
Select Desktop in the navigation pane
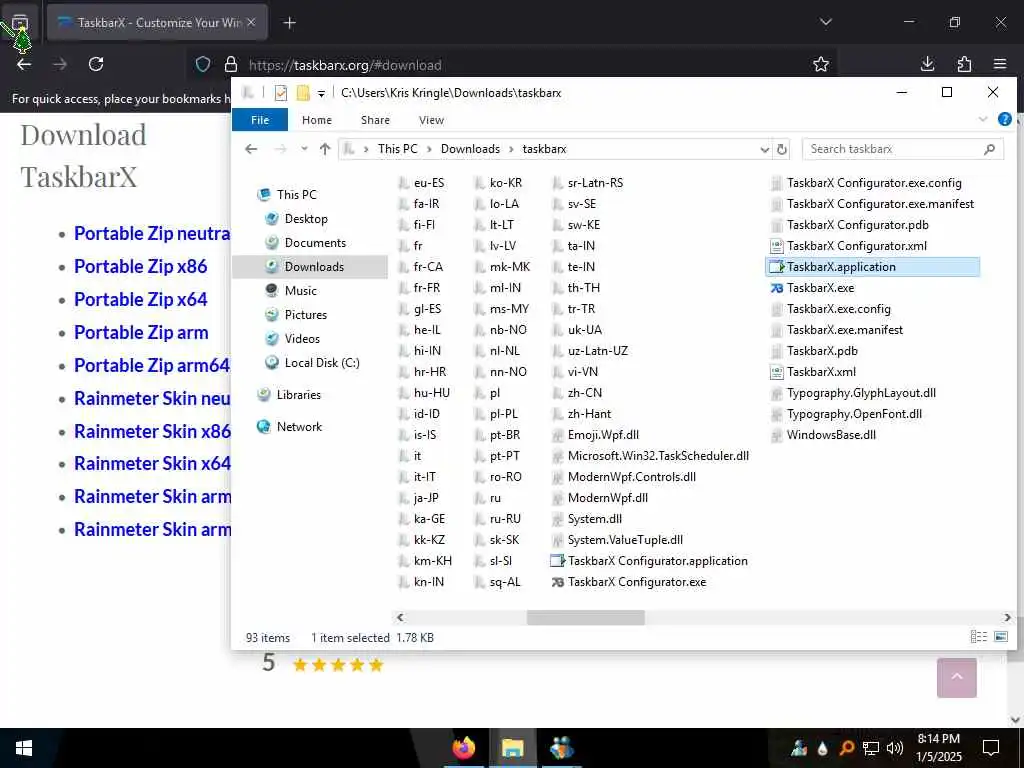coord(306,219)
